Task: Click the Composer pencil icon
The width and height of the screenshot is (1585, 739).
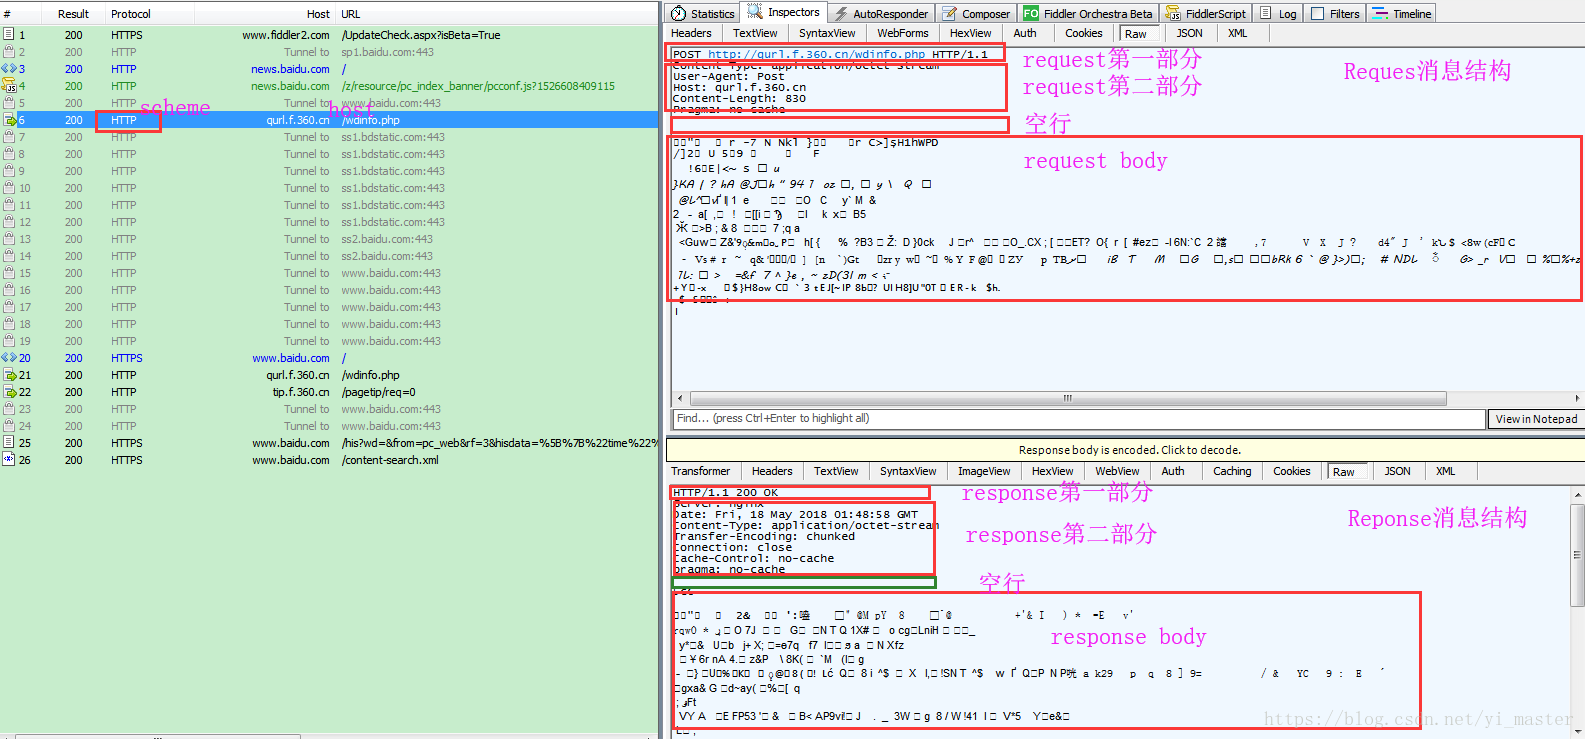Action: tap(950, 13)
